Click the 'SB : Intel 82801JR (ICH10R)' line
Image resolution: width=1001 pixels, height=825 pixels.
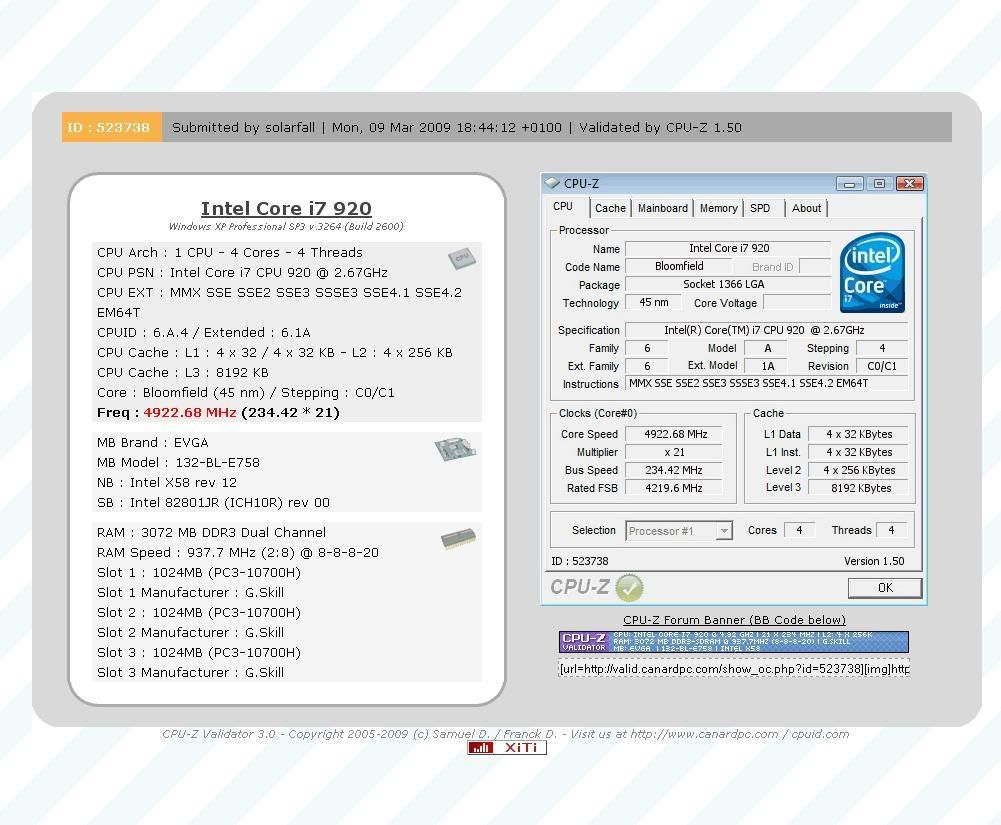(x=213, y=503)
